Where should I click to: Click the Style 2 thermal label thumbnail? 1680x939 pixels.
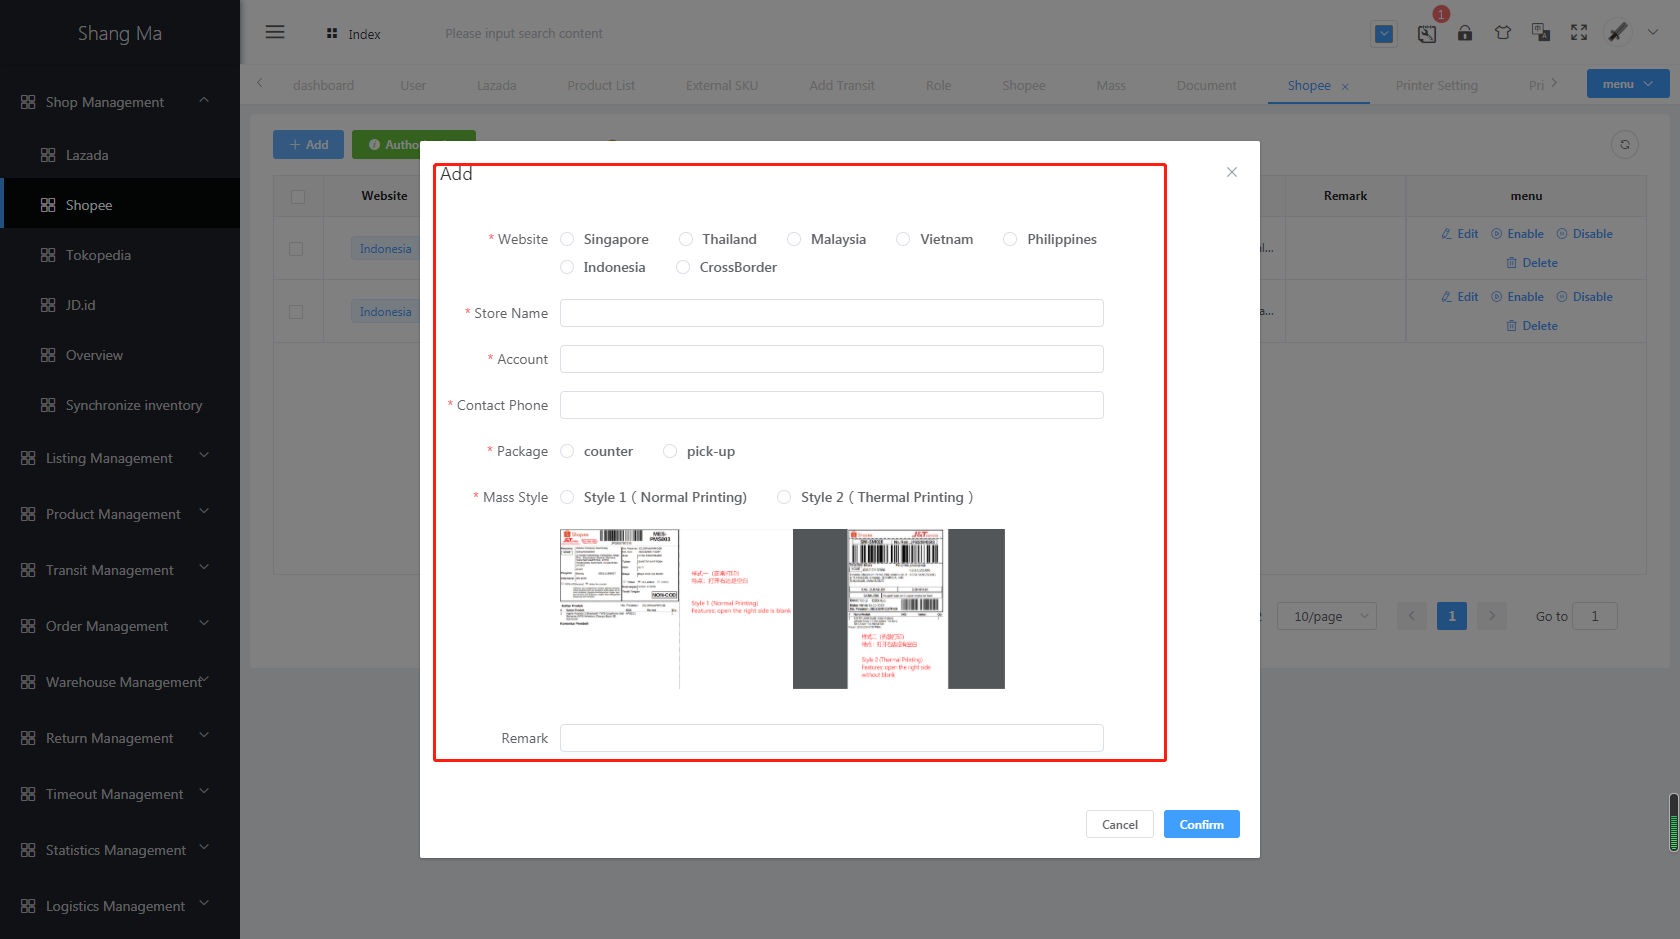[898, 609]
